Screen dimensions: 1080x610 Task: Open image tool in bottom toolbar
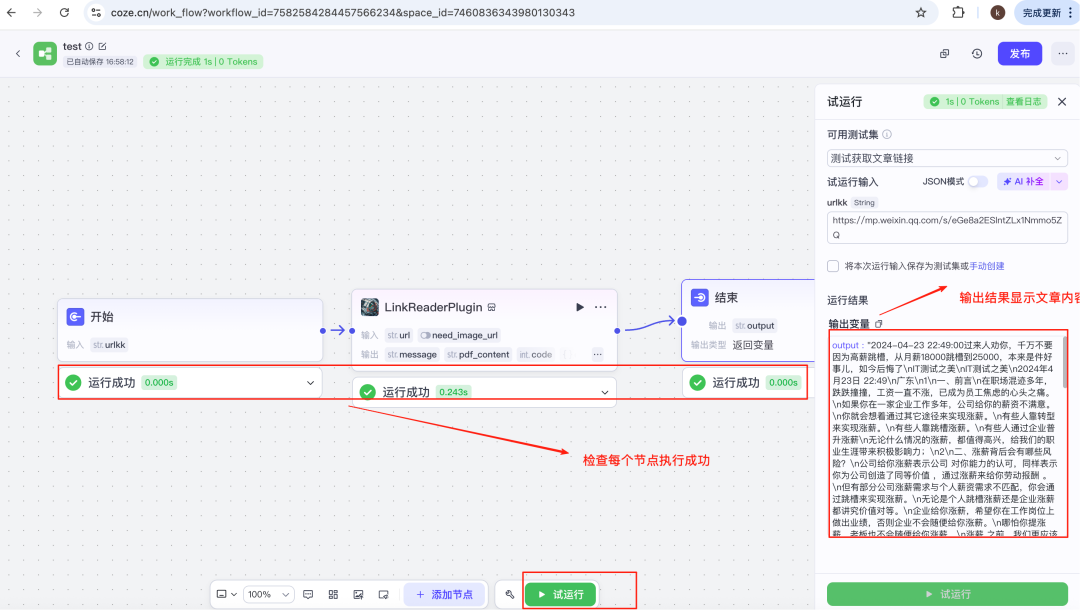pyautogui.click(x=358, y=594)
